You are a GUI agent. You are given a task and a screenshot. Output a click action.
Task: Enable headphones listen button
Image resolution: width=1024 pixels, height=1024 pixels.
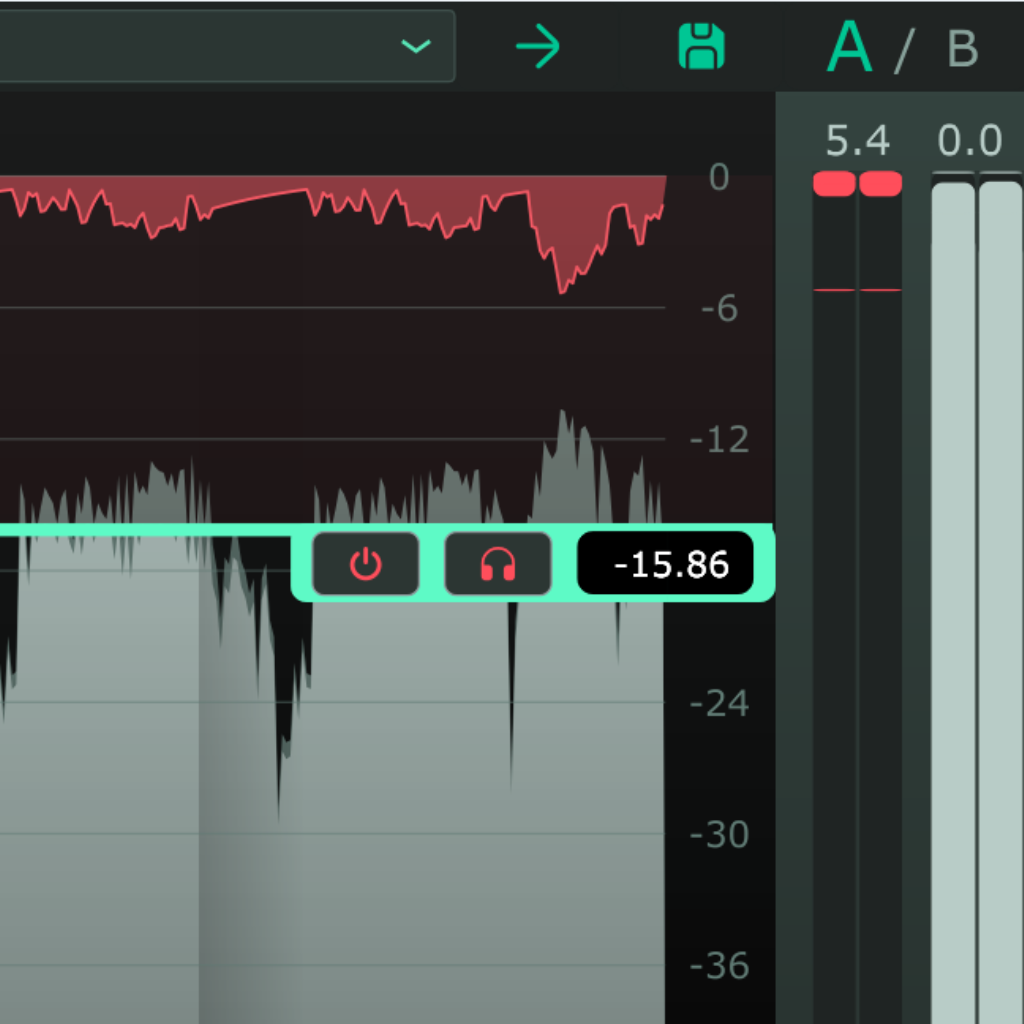pos(498,564)
